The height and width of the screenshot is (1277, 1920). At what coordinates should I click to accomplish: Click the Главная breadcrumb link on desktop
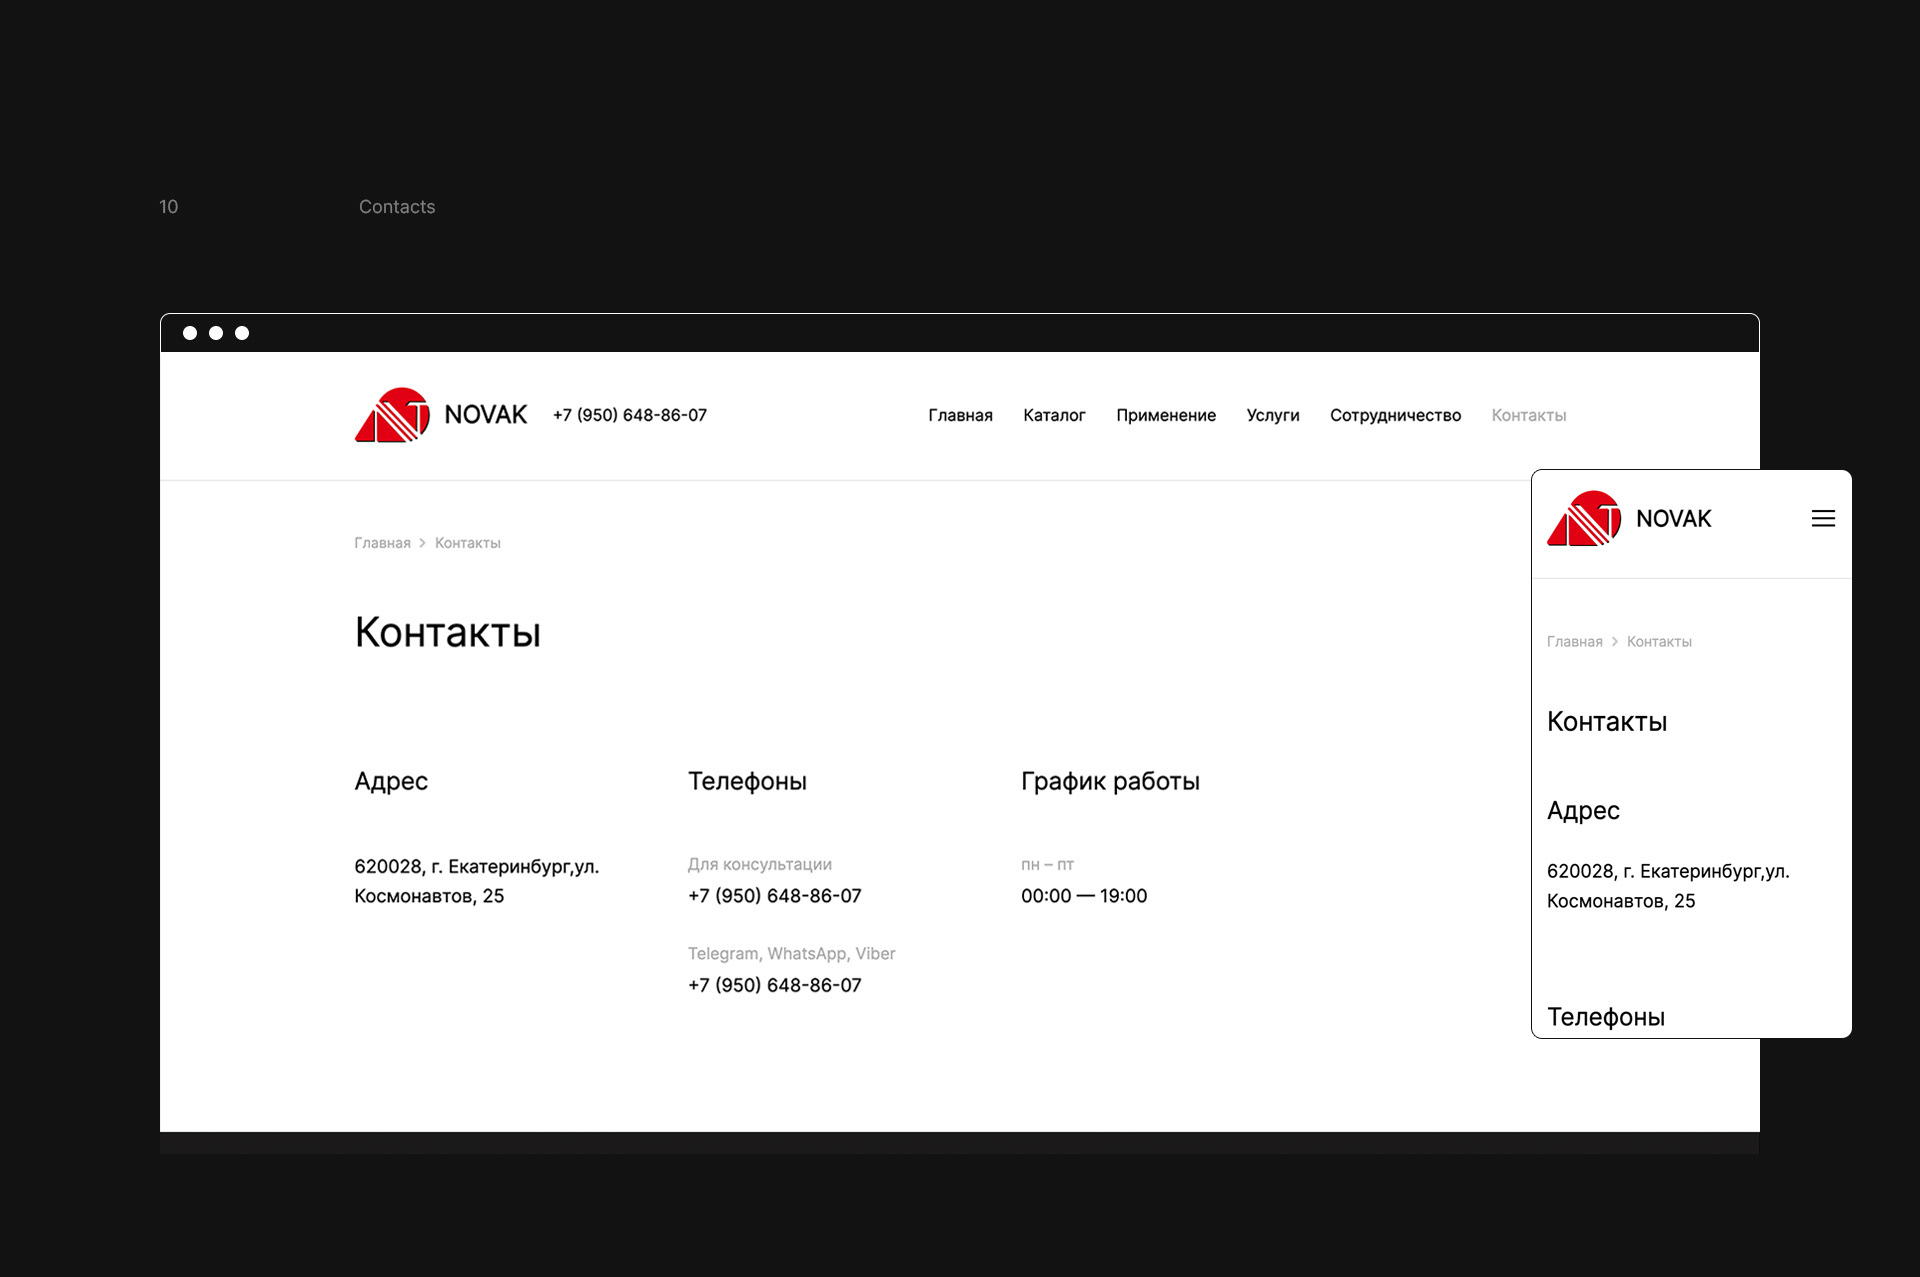(382, 543)
